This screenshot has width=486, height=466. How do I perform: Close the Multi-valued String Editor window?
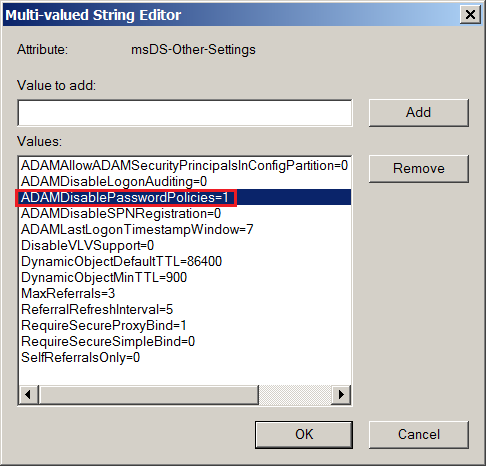point(470,15)
